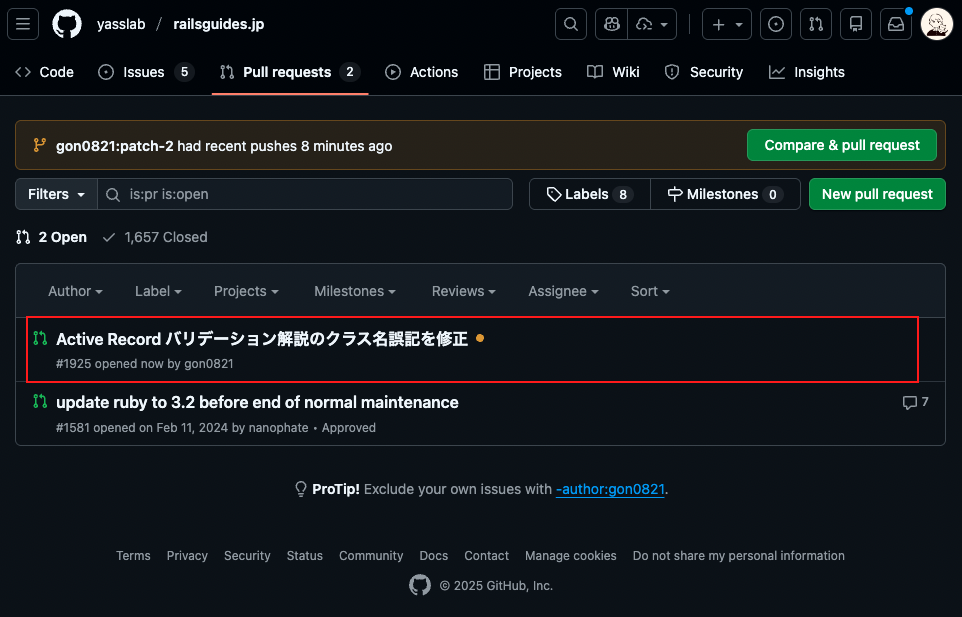
Task: Open the search magnifier in header
Action: tap(571, 24)
